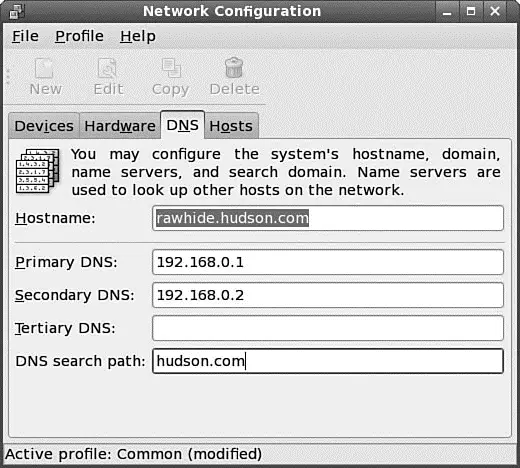Screen dimensions: 520x468
Task: Click the New toolbar icon
Action: pyautogui.click(x=44, y=68)
